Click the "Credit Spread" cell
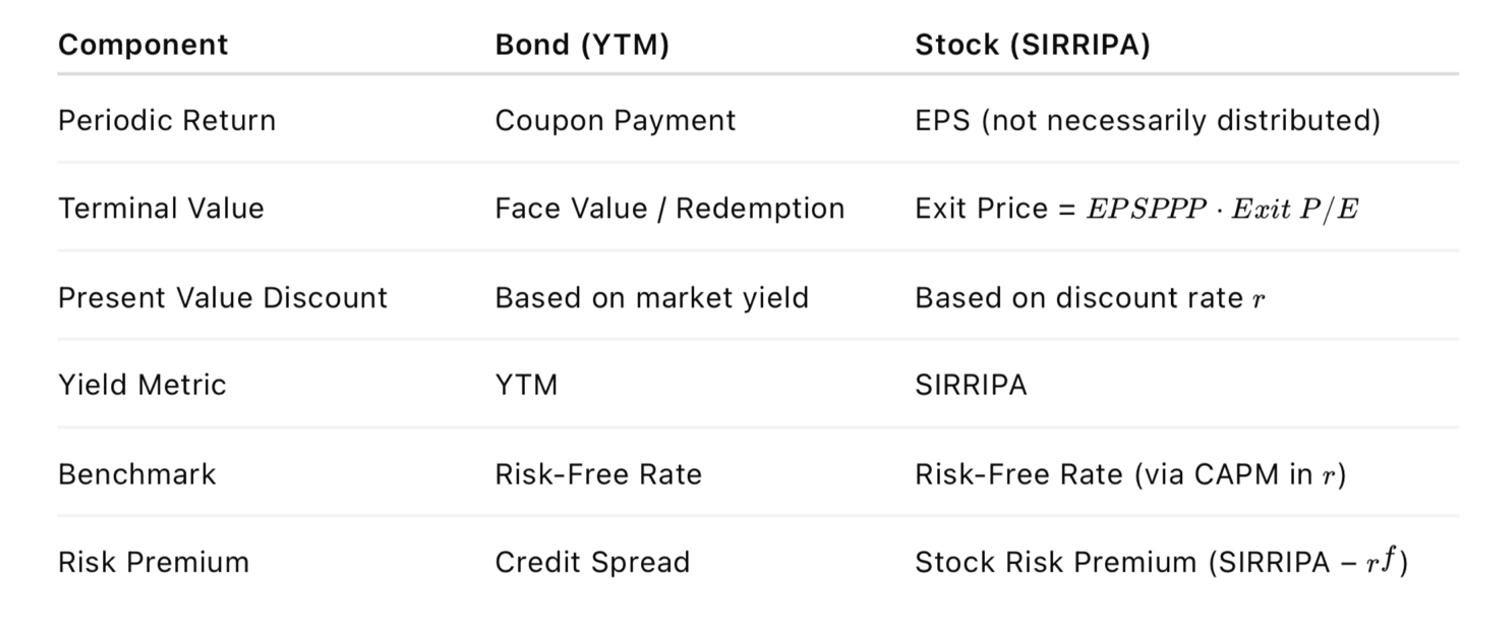1486x622 pixels. 592,562
